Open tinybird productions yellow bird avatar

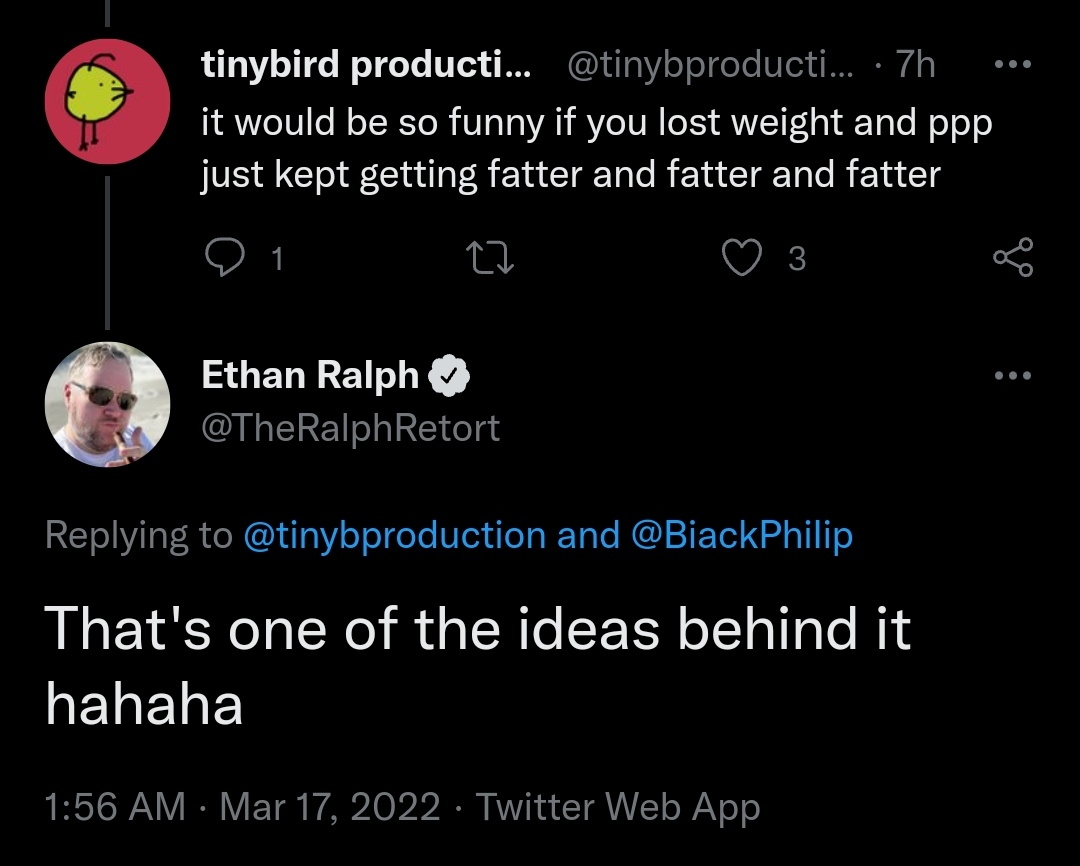point(107,101)
